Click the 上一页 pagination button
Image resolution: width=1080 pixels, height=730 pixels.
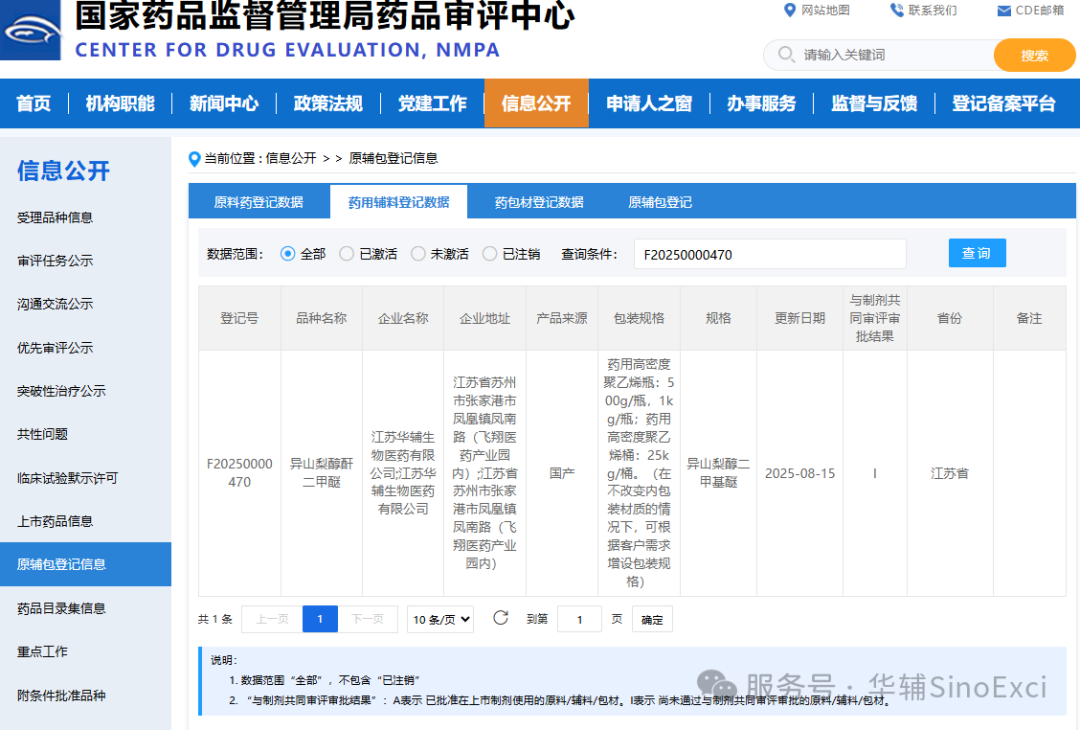[x=272, y=619]
